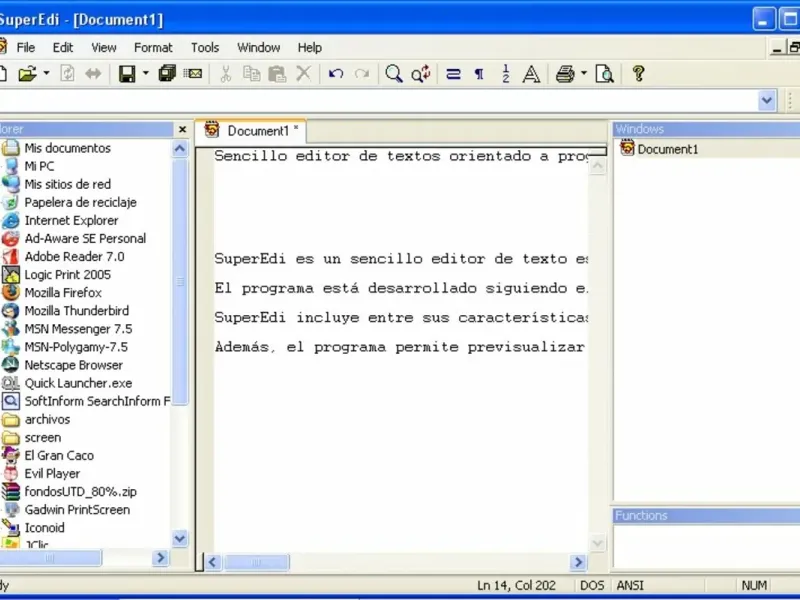The image size is (800, 600).
Task: Open font settings letter A icon
Action: click(531, 74)
